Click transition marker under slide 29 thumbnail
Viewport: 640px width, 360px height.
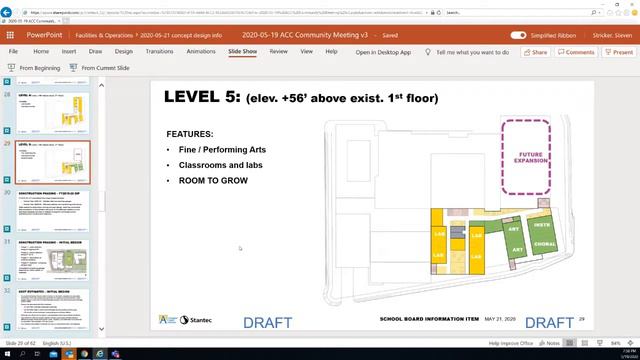(7, 180)
